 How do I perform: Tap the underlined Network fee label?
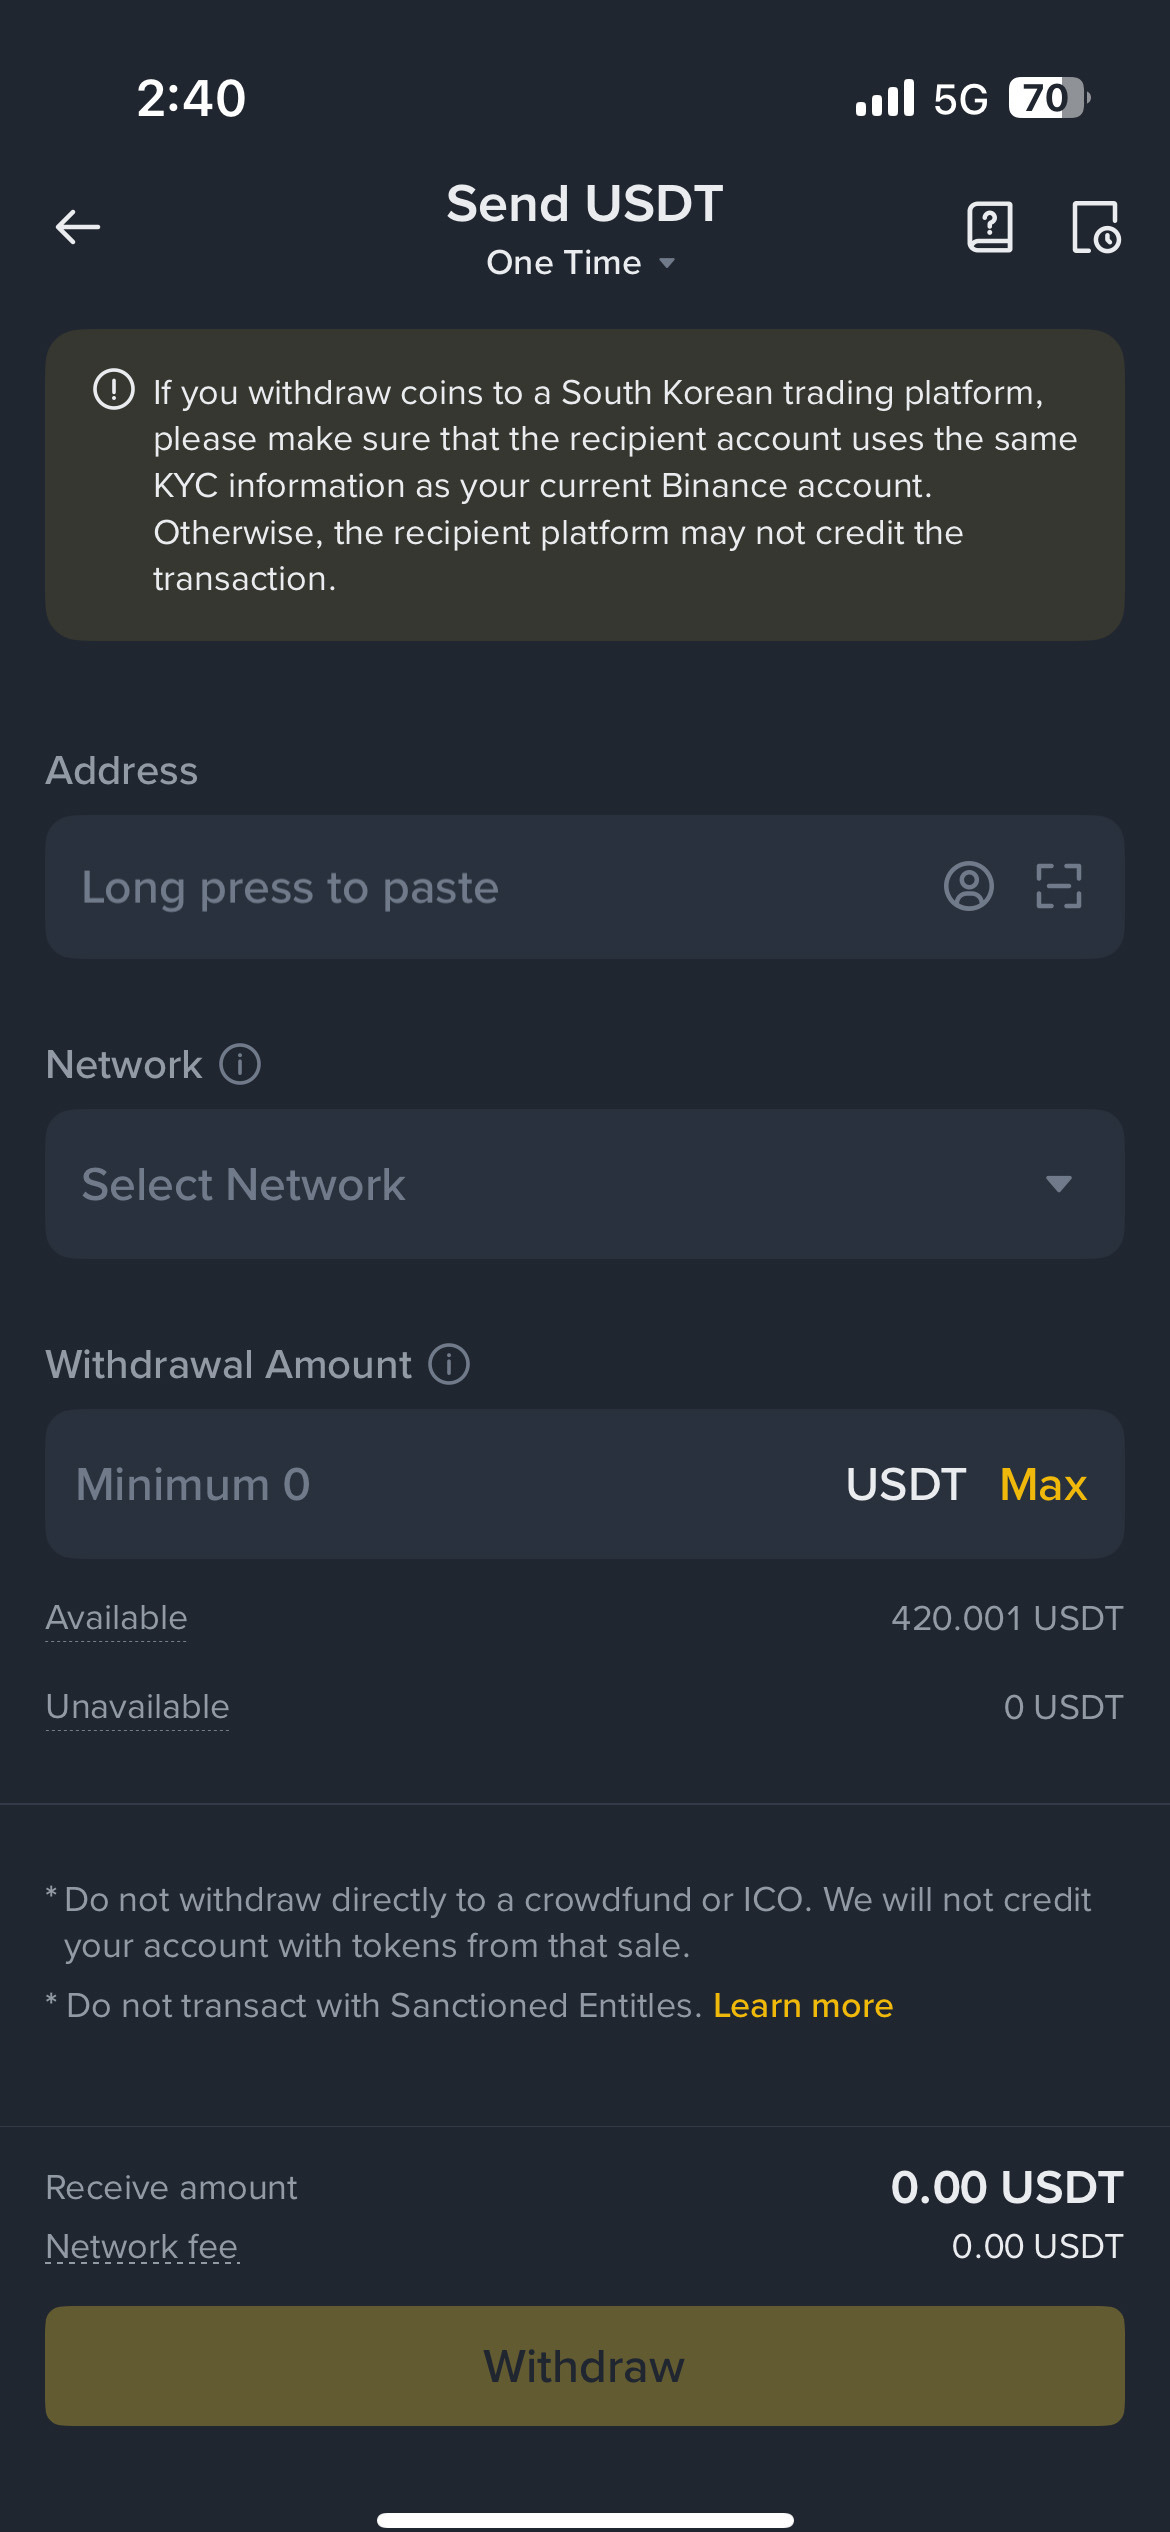click(142, 2247)
